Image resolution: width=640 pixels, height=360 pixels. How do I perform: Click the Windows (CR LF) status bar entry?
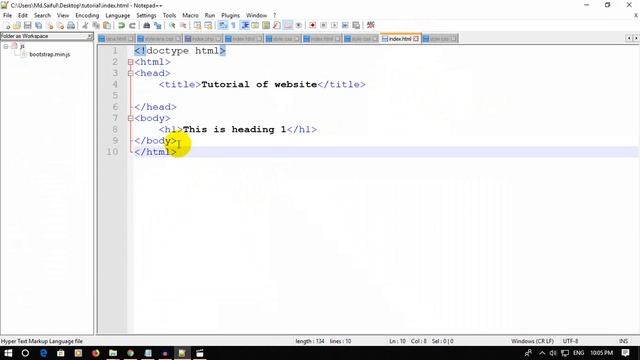[x=532, y=341]
